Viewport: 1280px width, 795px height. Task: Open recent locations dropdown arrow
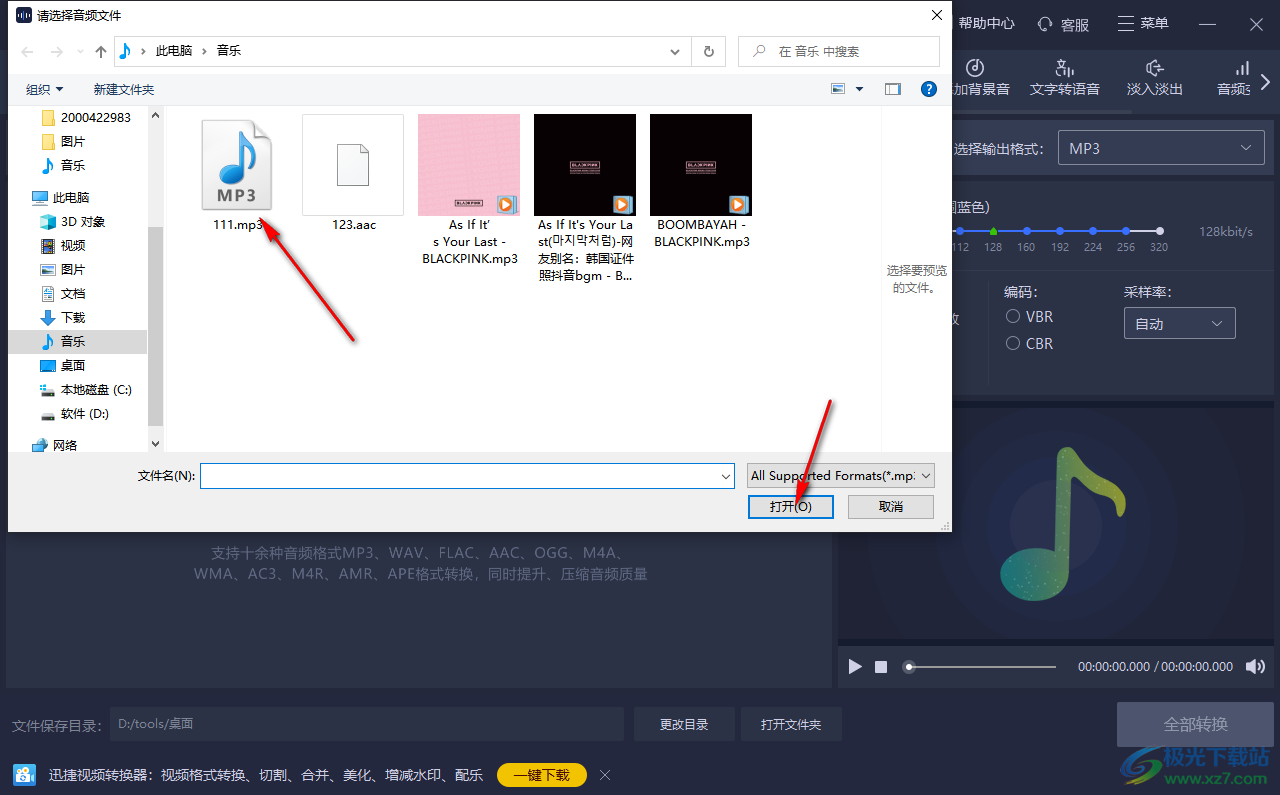78,52
